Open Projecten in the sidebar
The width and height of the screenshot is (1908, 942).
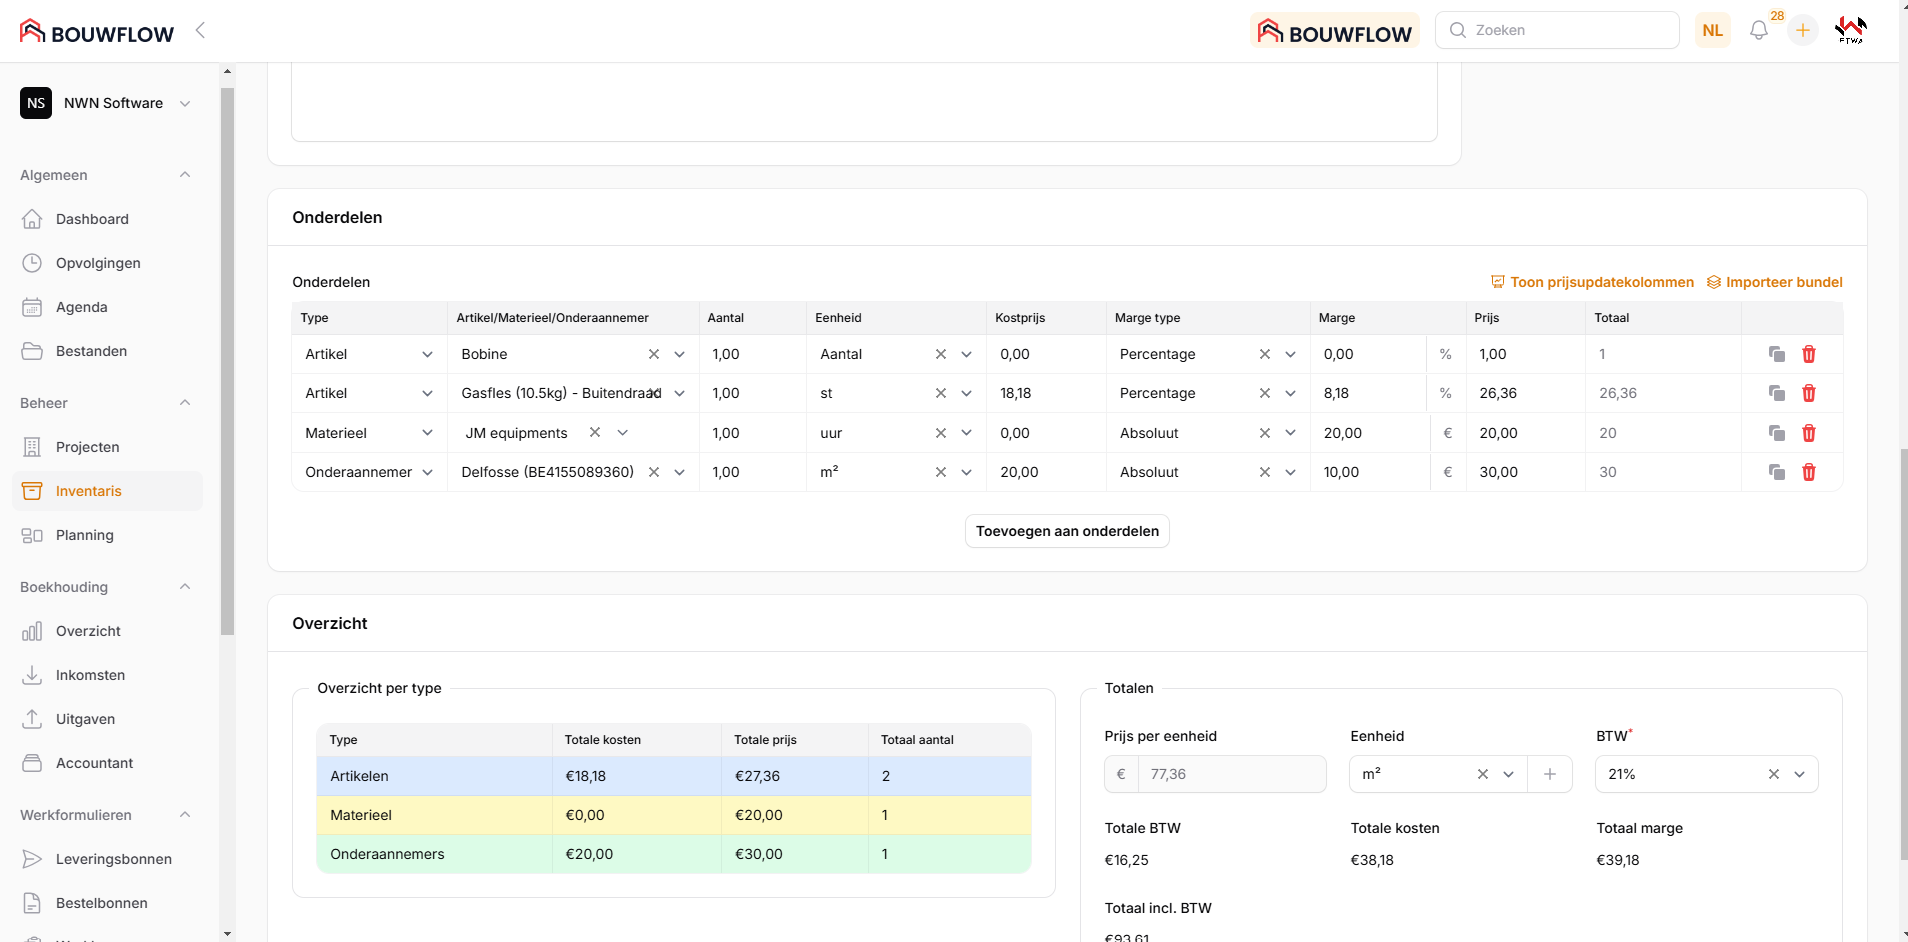click(87, 447)
